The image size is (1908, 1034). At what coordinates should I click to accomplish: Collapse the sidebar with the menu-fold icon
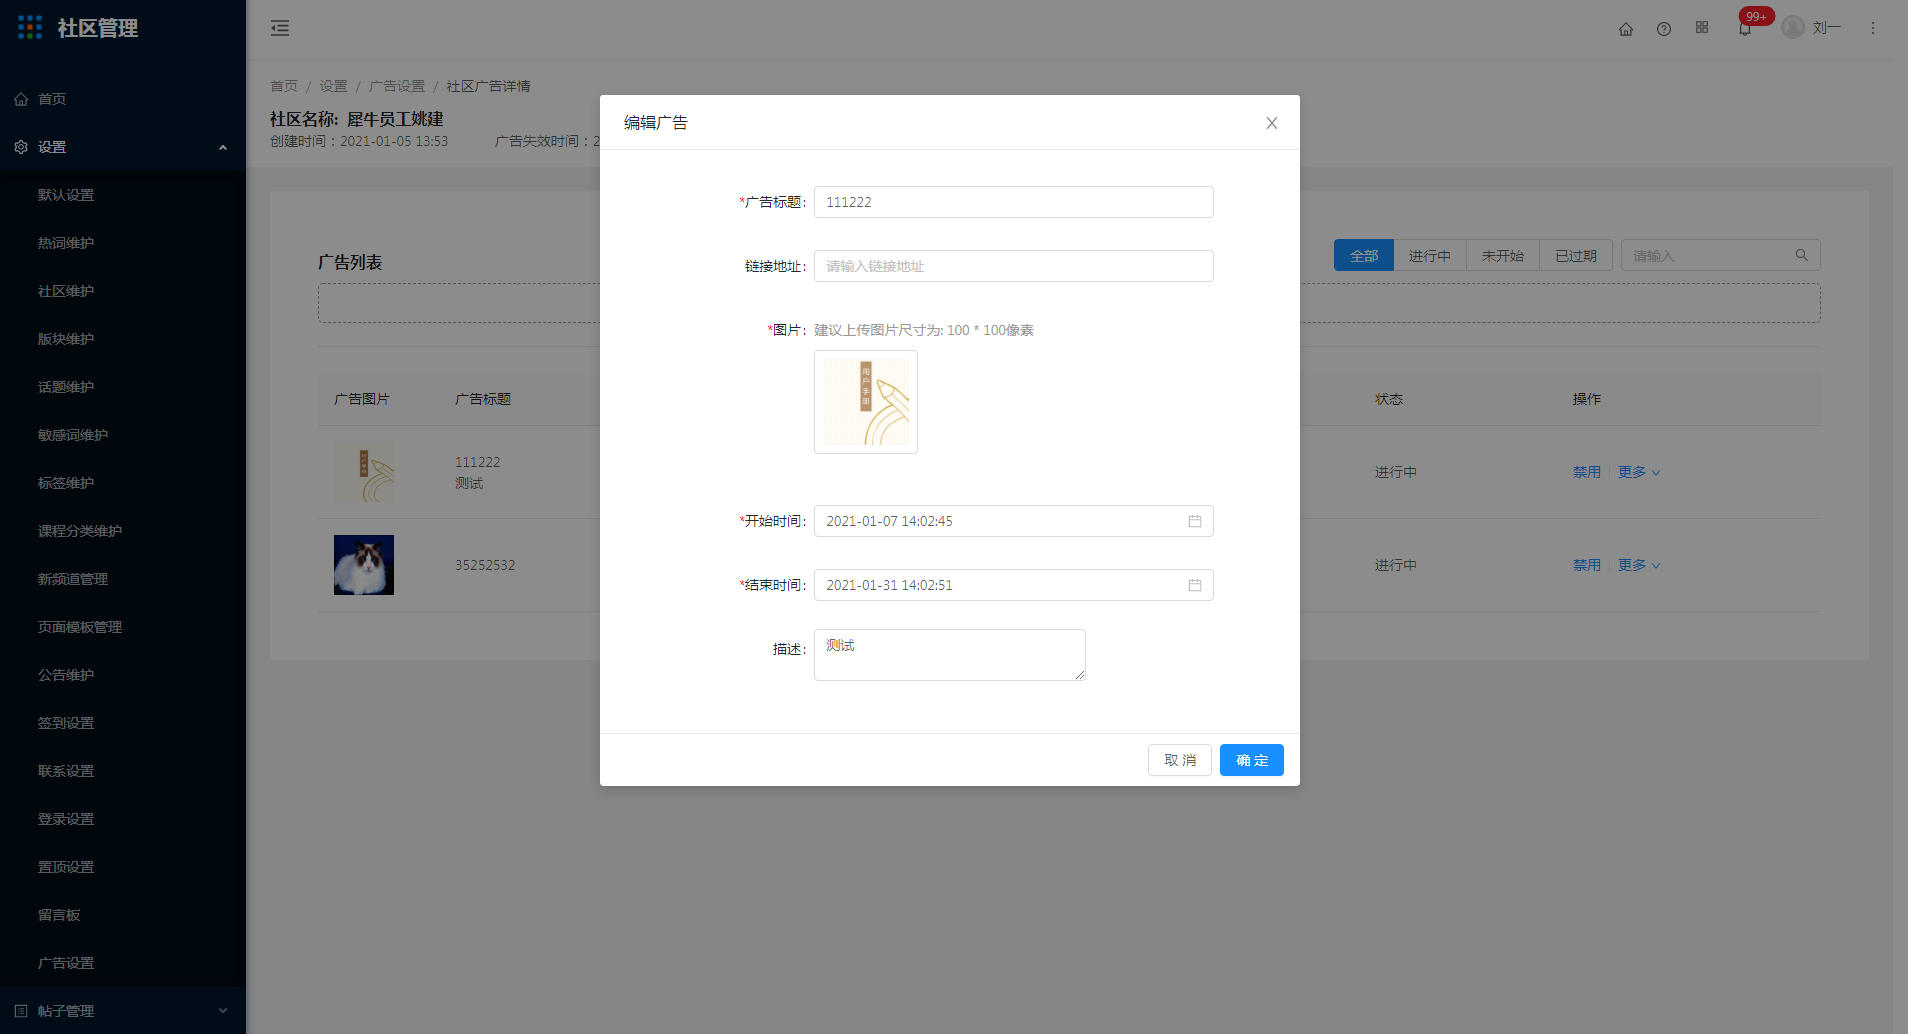280,28
